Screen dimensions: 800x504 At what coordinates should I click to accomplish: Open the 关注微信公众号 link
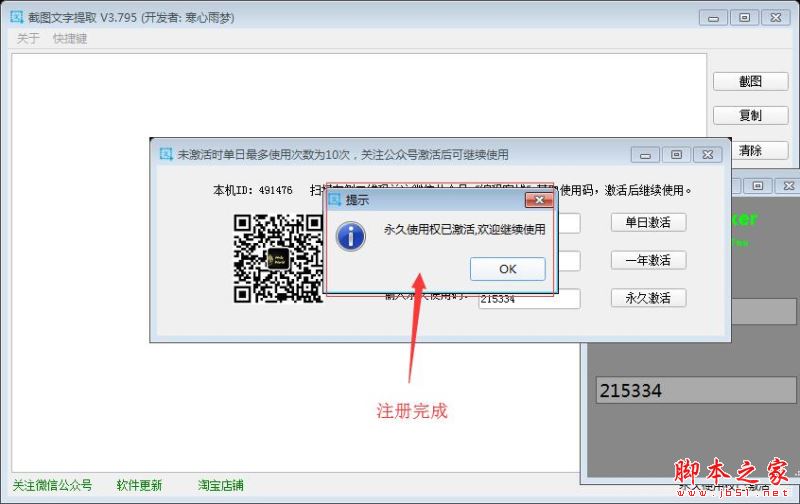(52, 485)
